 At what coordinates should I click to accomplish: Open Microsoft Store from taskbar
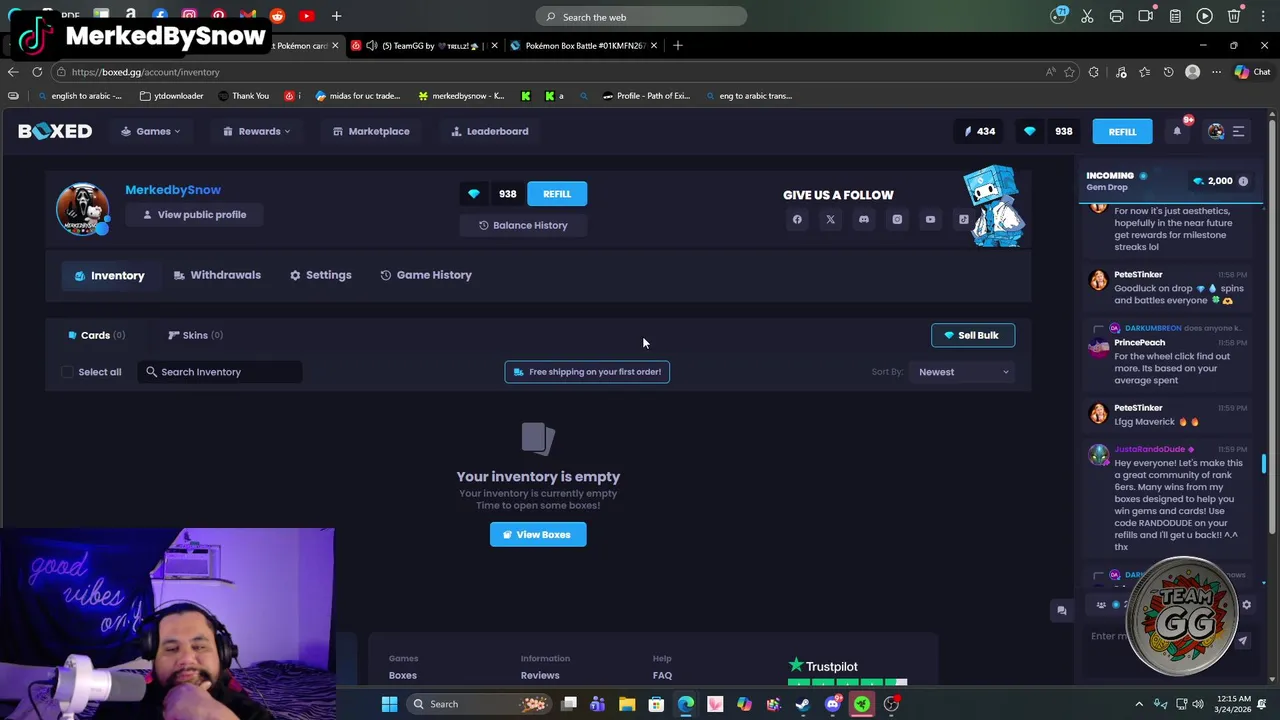[656, 704]
